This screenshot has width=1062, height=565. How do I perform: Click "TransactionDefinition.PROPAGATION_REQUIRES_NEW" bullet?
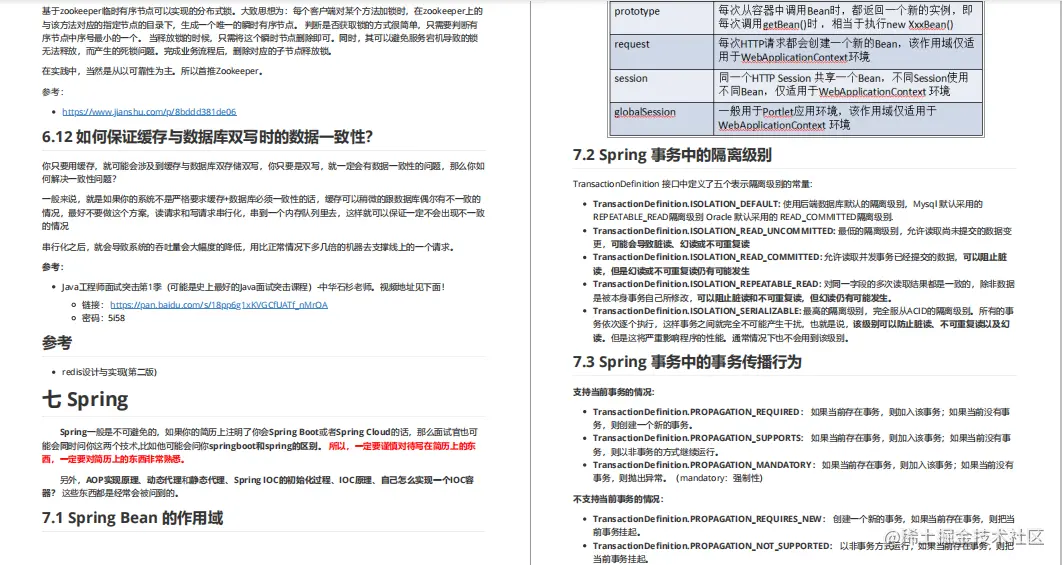point(803,525)
